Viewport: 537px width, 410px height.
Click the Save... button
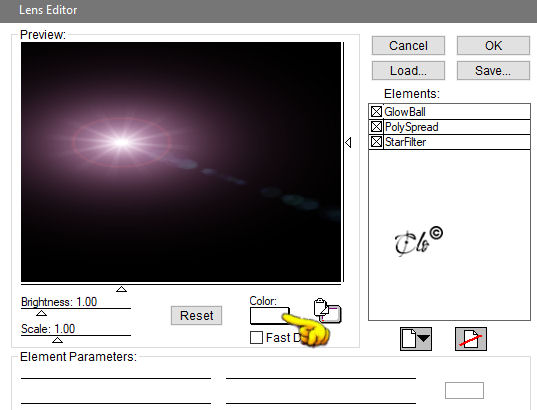click(493, 71)
